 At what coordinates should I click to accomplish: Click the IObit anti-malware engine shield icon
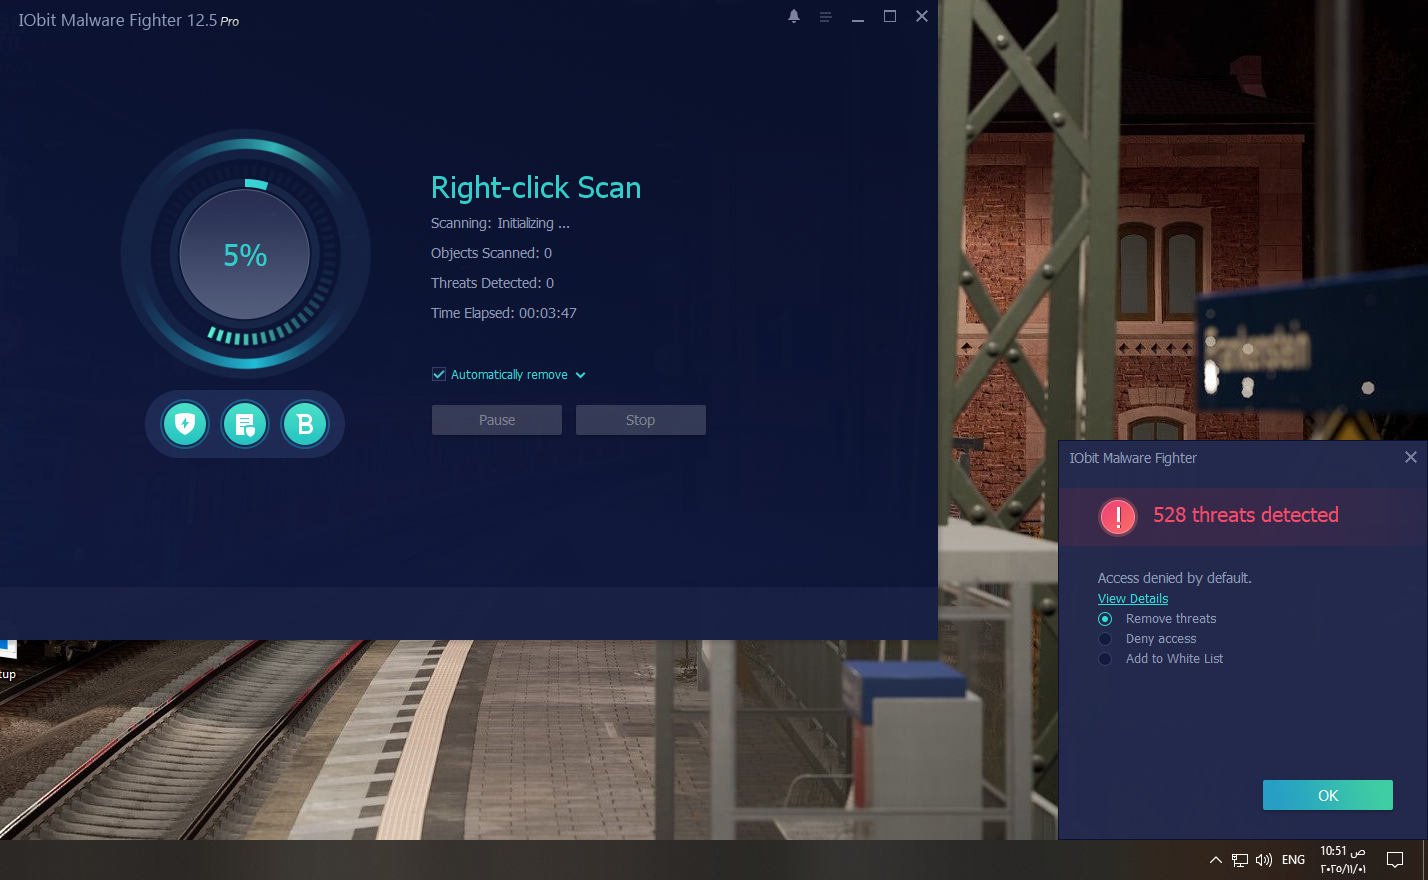185,424
